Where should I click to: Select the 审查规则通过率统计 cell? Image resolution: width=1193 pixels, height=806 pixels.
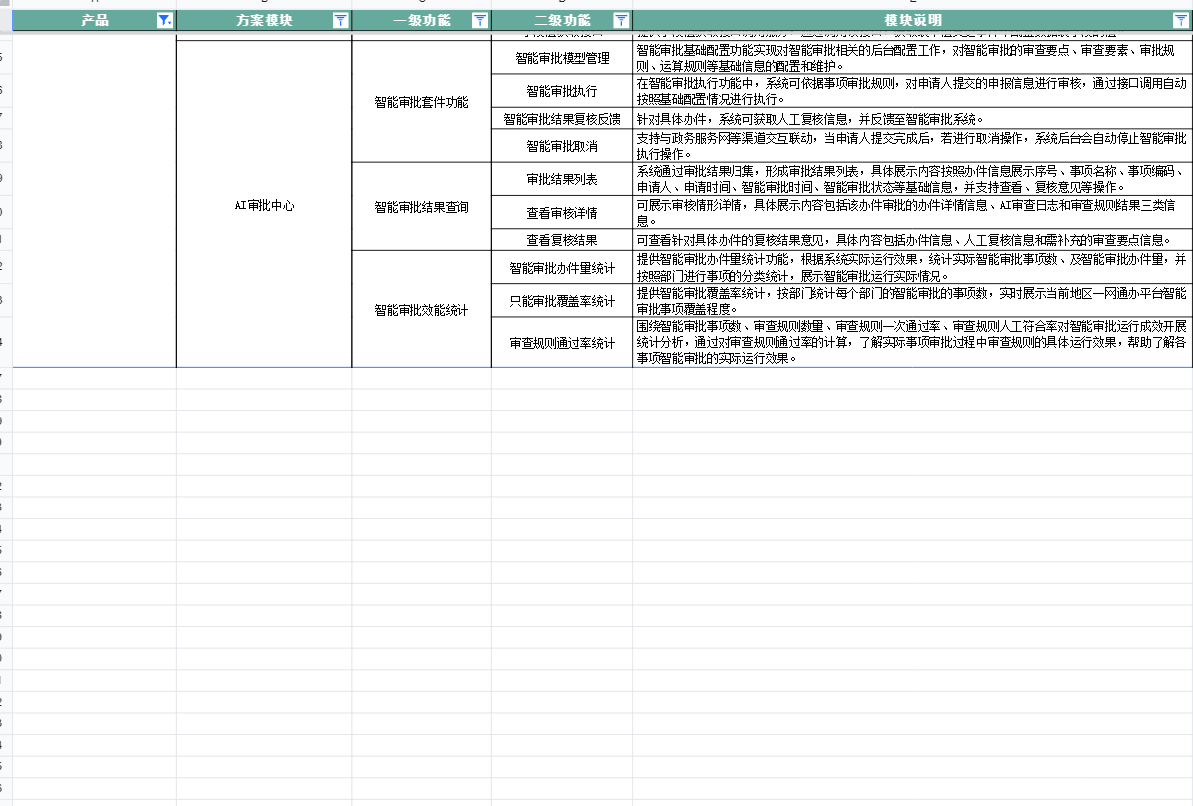[562, 340]
